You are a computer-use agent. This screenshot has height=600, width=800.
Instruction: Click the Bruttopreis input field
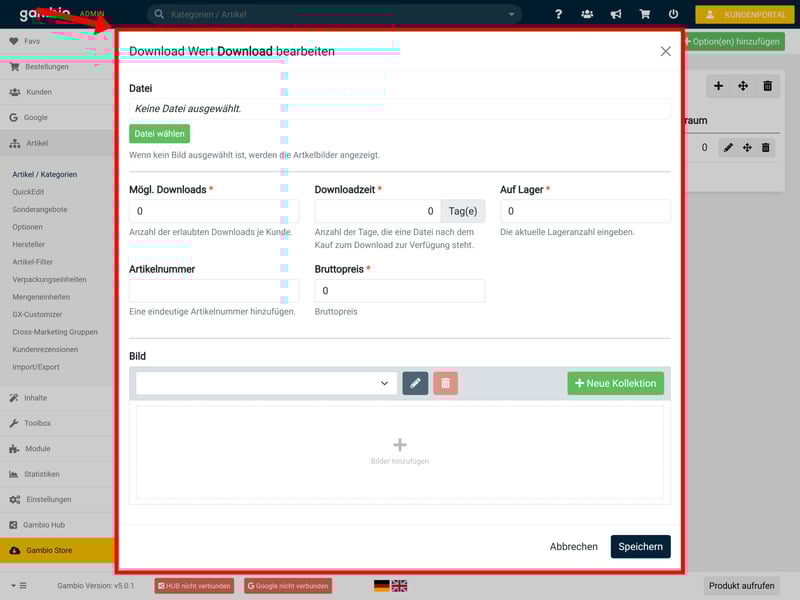[x=400, y=291]
